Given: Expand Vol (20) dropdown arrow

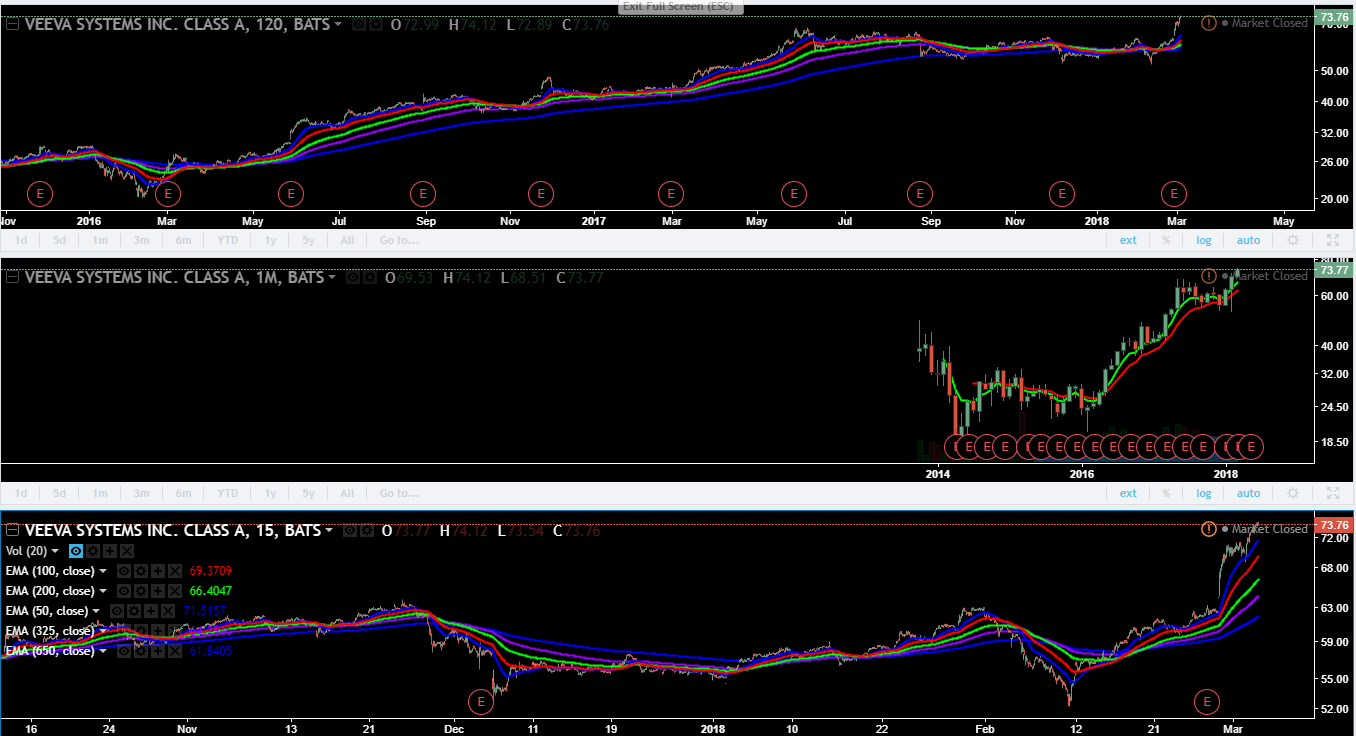Looking at the screenshot, I should 55,551.
